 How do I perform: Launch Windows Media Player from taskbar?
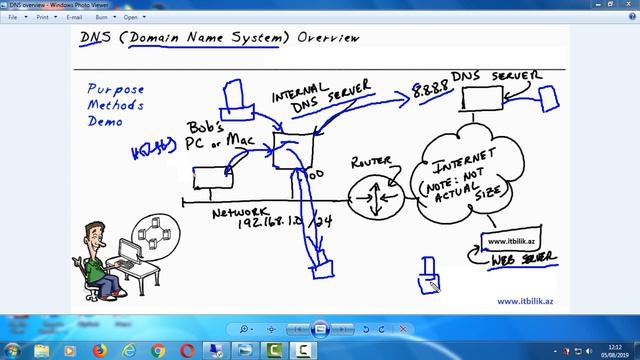click(70, 351)
